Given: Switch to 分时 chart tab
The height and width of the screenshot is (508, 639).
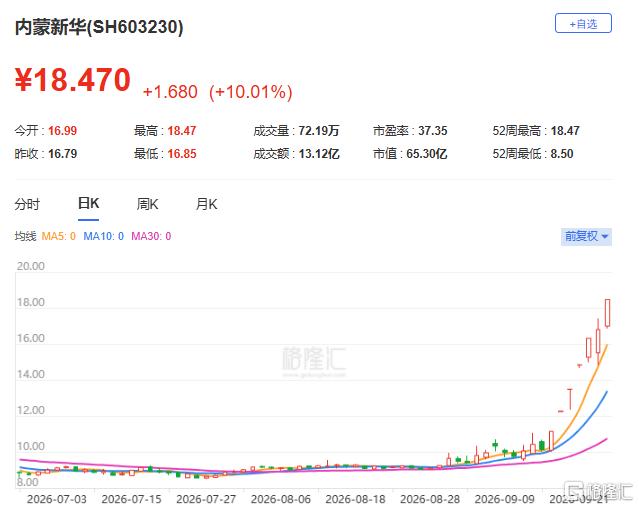Looking at the screenshot, I should 27,204.
